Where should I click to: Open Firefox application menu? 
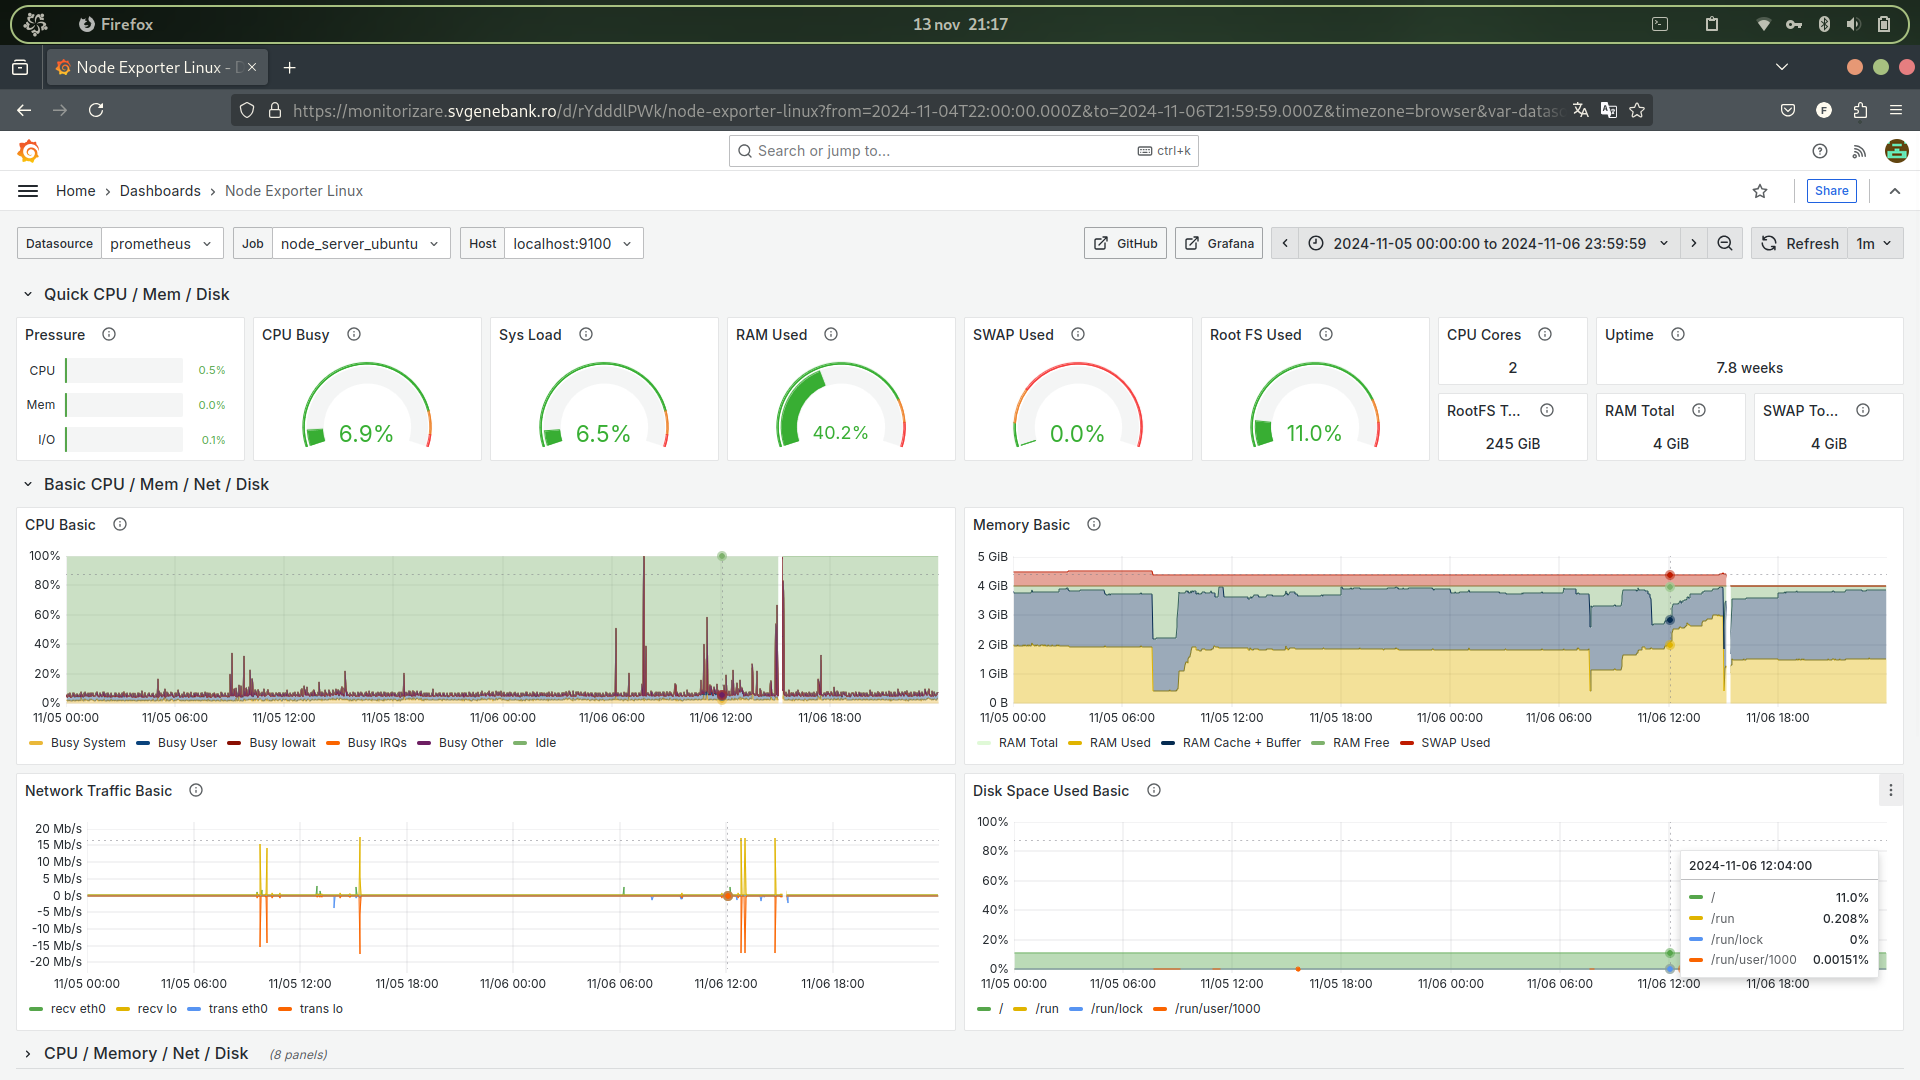(1896, 110)
